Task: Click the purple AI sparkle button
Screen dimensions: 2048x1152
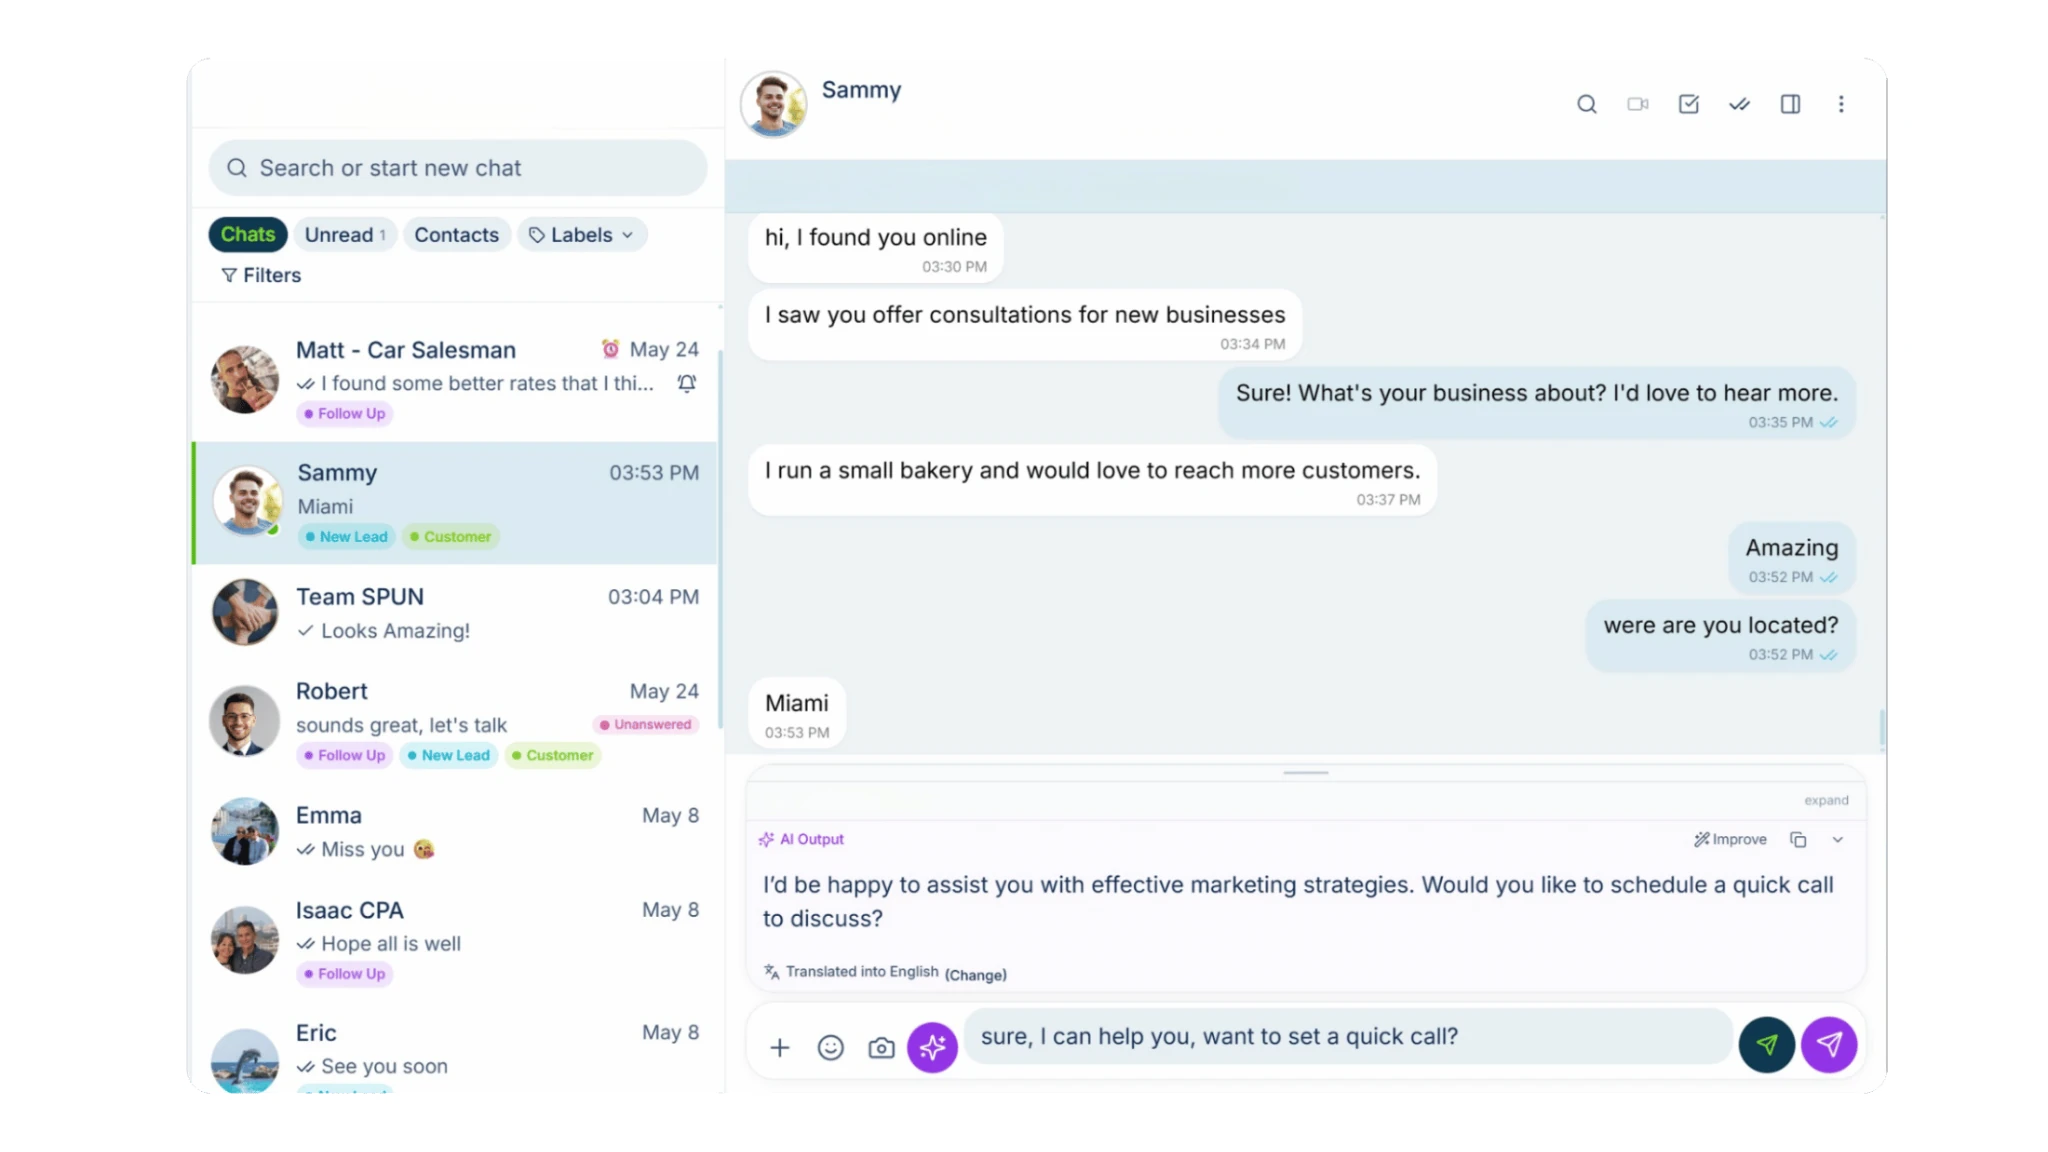Action: point(932,1047)
